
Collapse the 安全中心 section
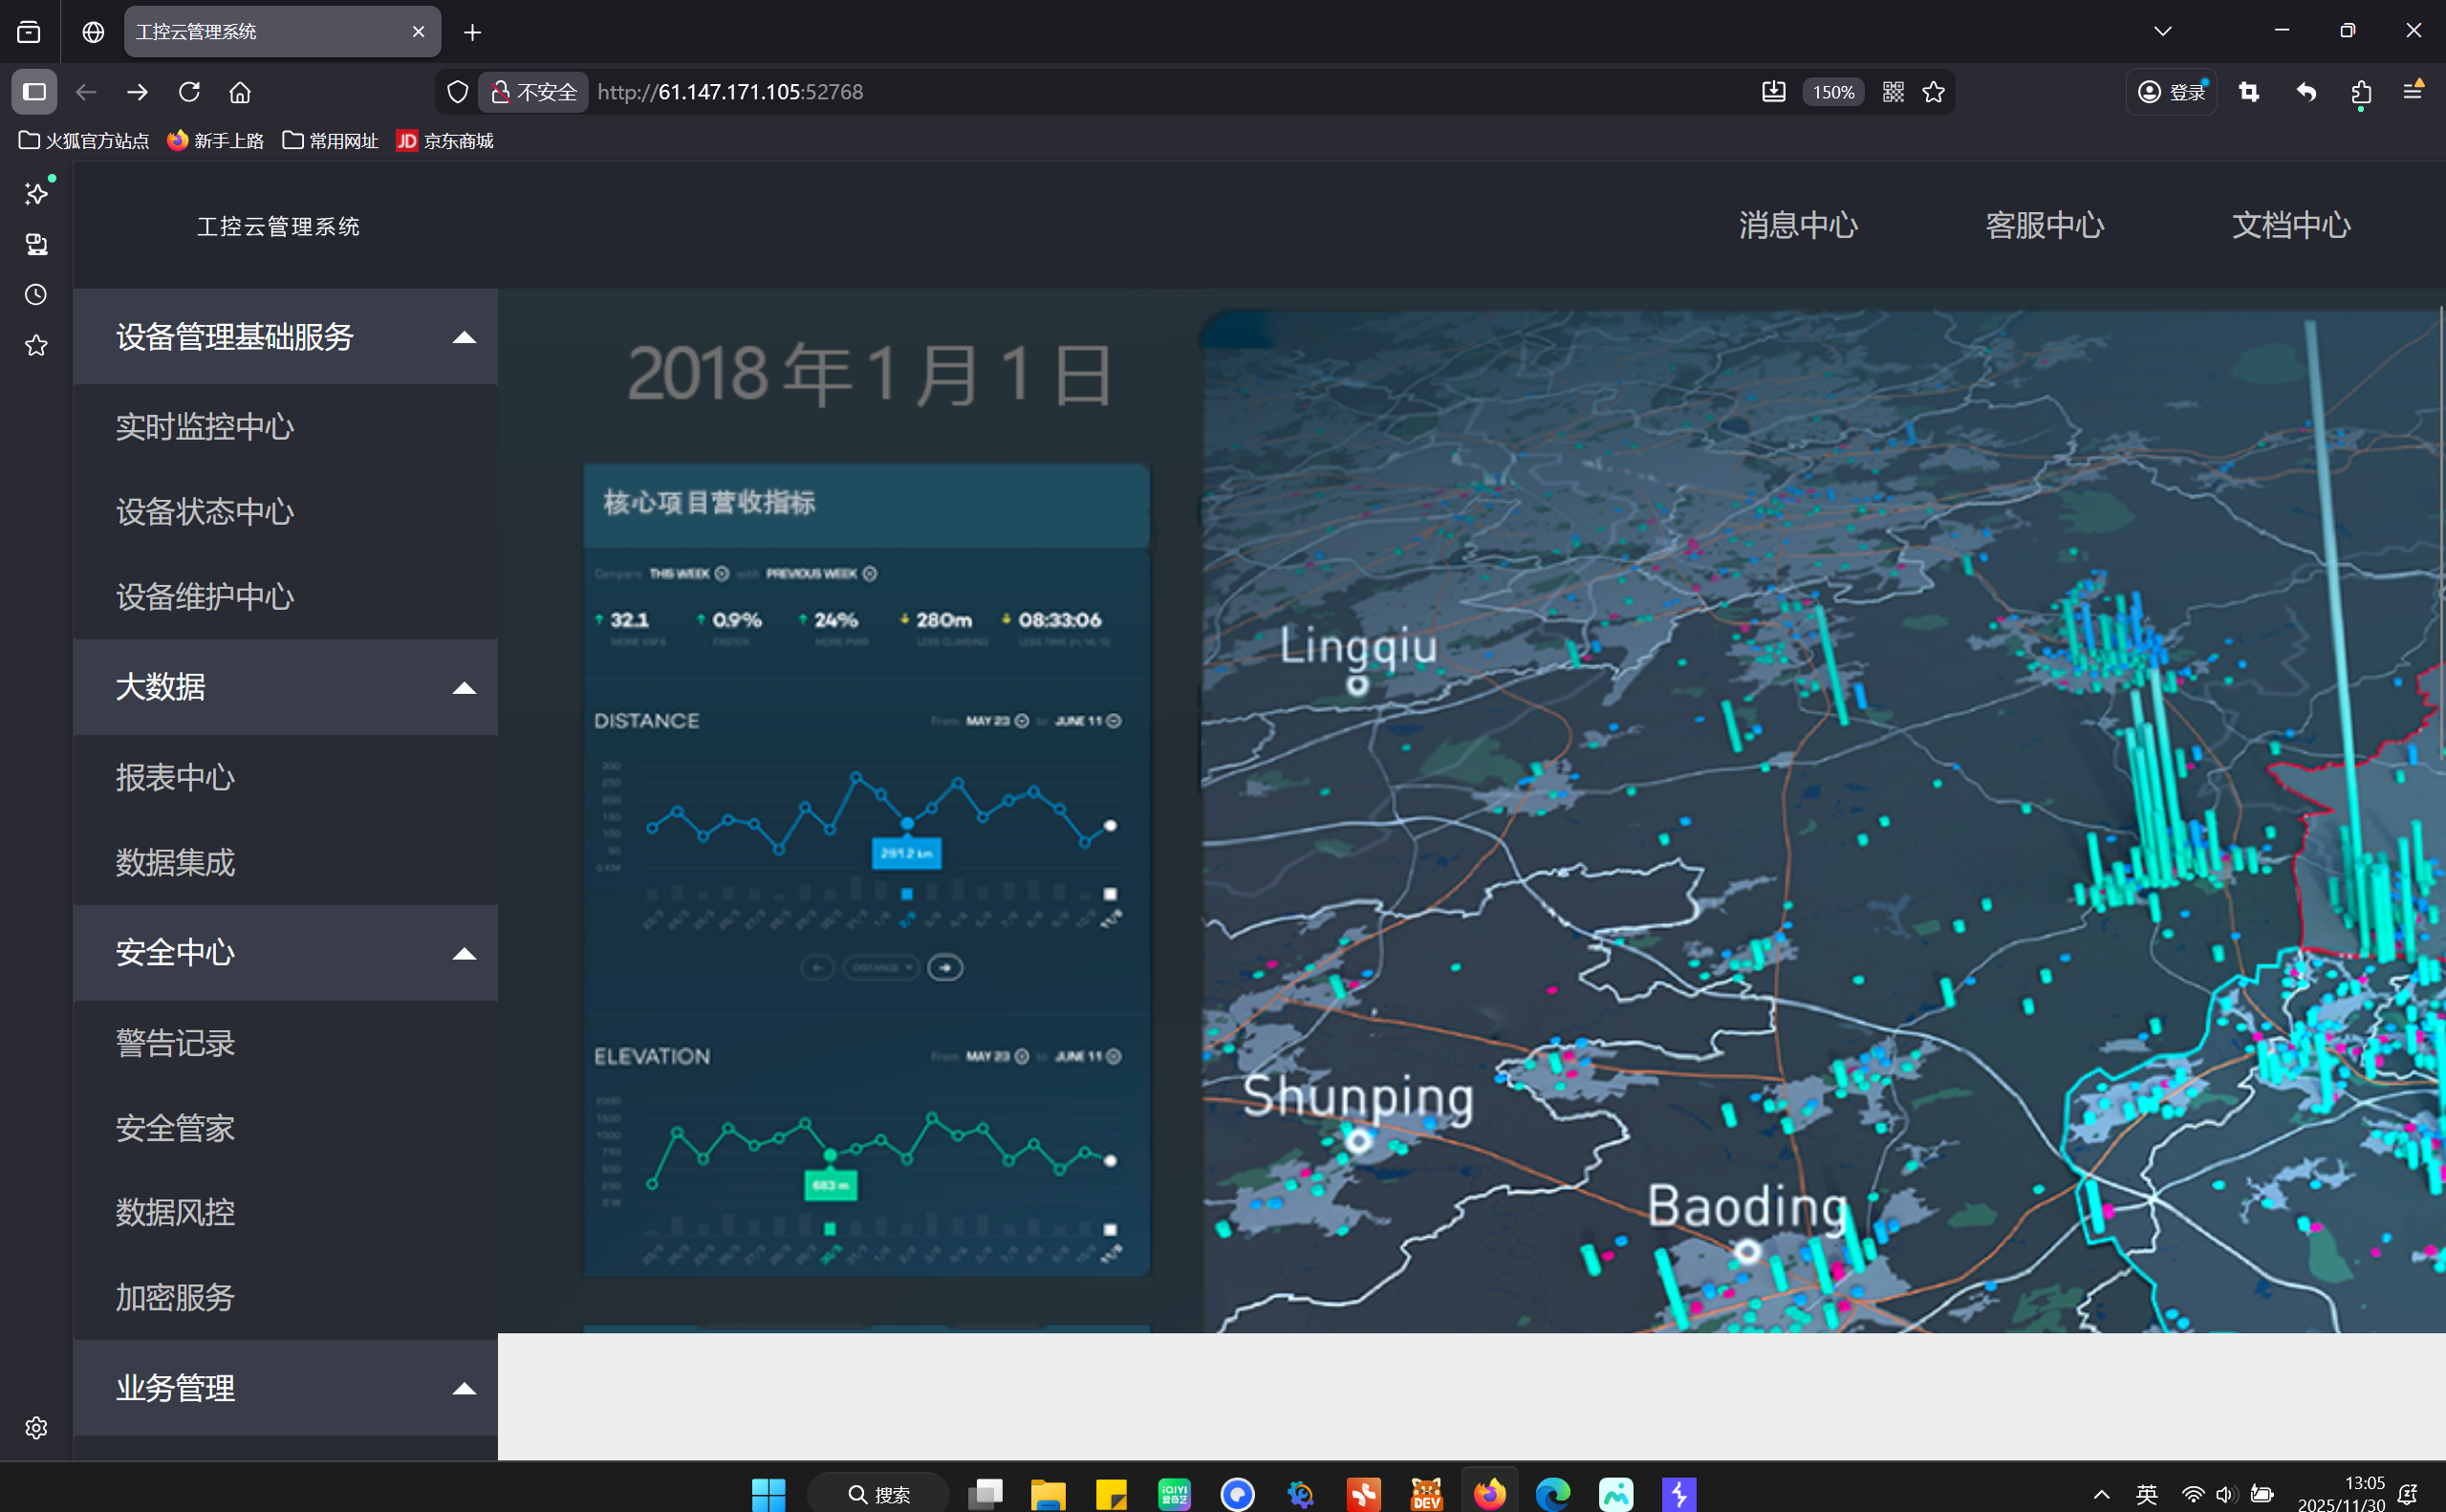464,953
